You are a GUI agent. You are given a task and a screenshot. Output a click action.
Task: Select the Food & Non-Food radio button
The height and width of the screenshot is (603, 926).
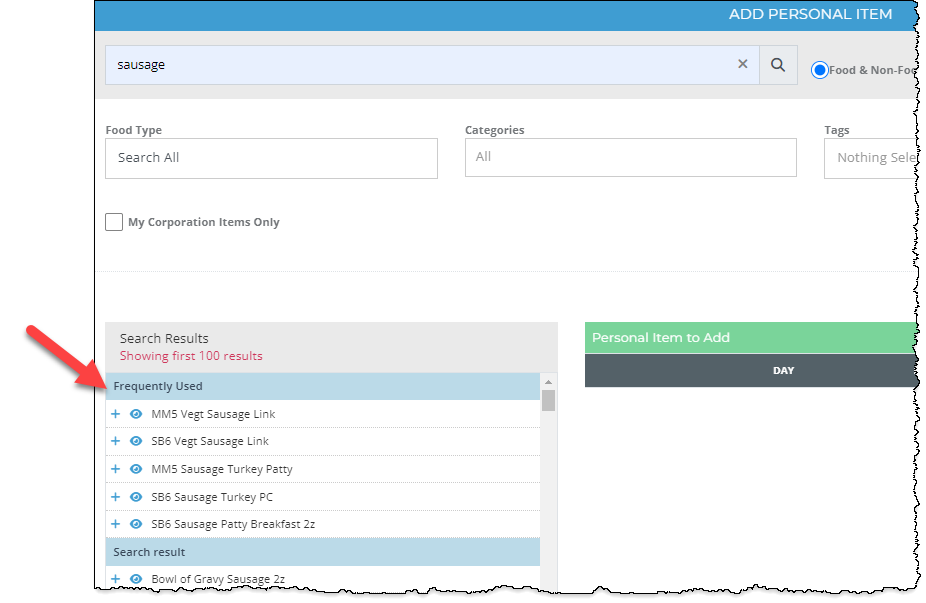coord(821,70)
